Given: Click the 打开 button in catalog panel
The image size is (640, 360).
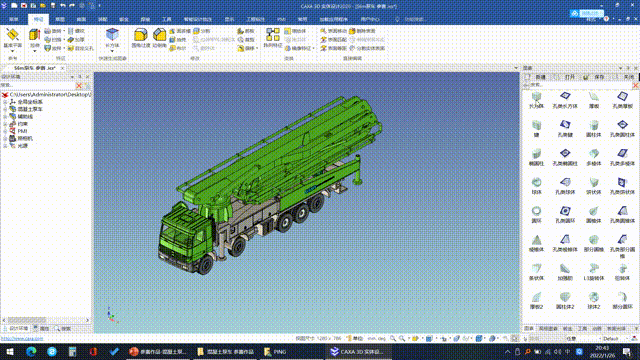Looking at the screenshot, I should (566, 77).
